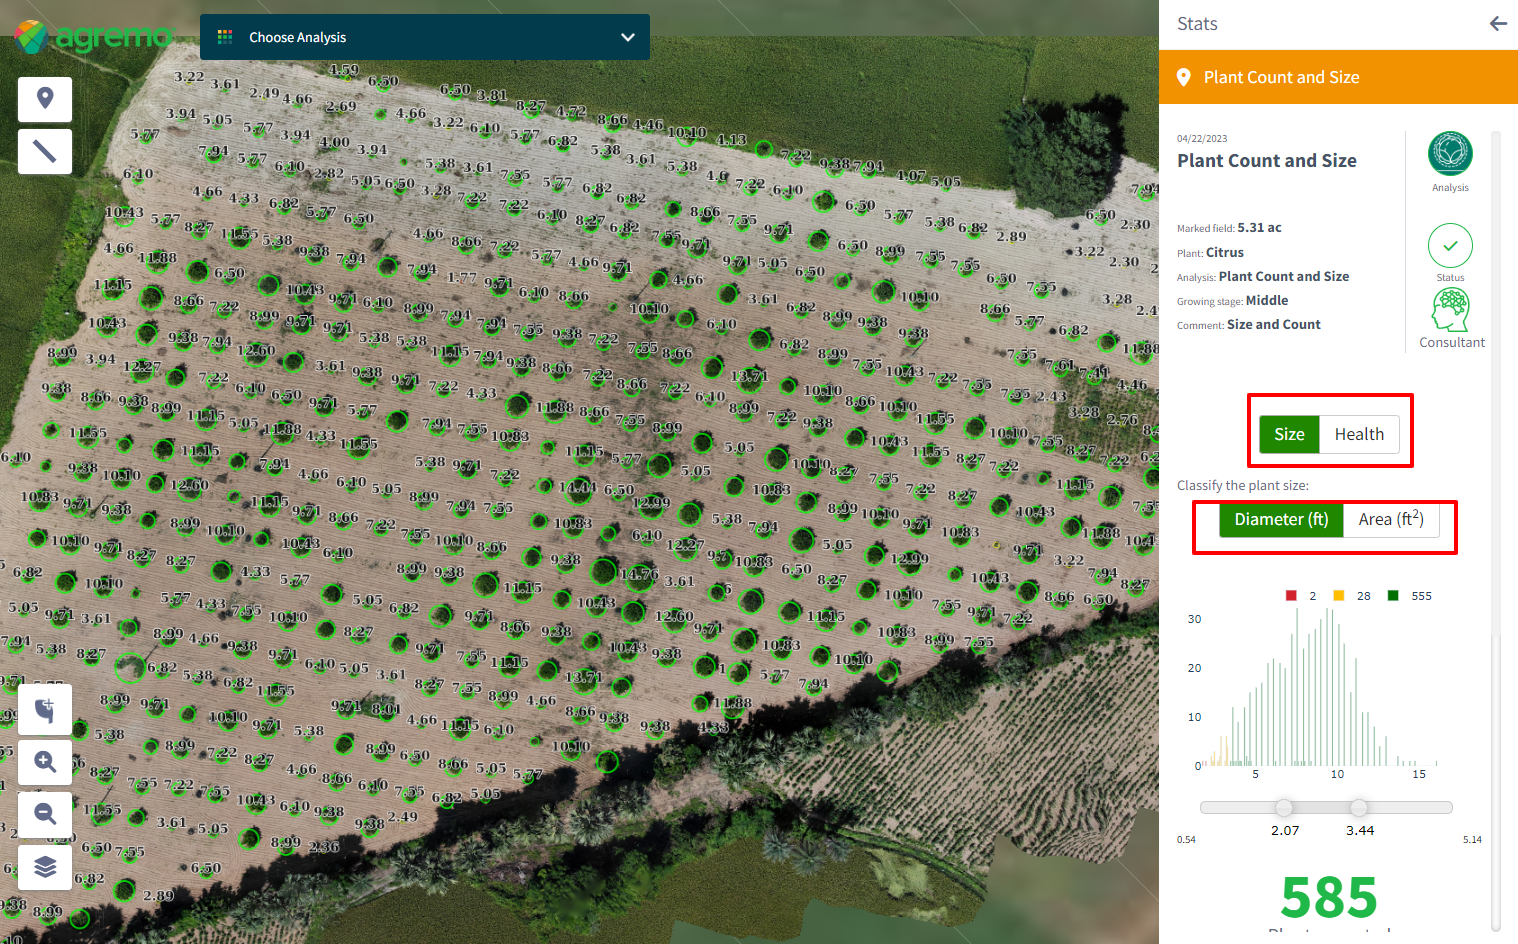
Task: Select the line measurement tool
Action: pyautogui.click(x=45, y=152)
